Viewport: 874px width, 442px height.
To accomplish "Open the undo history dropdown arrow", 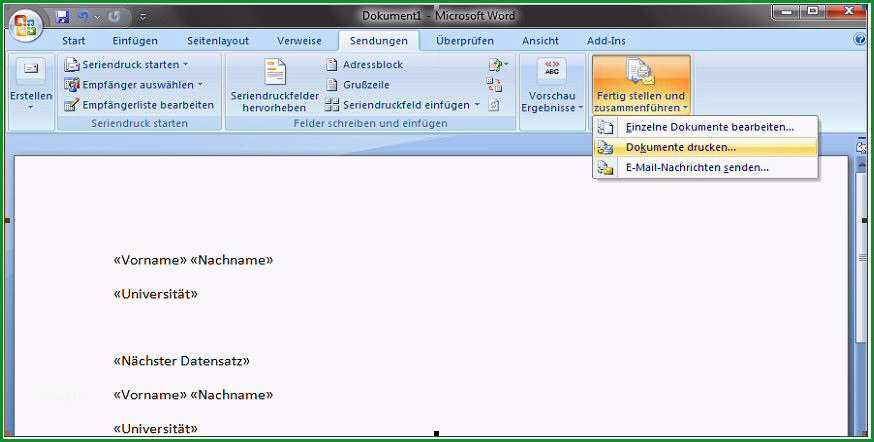I will click(98, 17).
